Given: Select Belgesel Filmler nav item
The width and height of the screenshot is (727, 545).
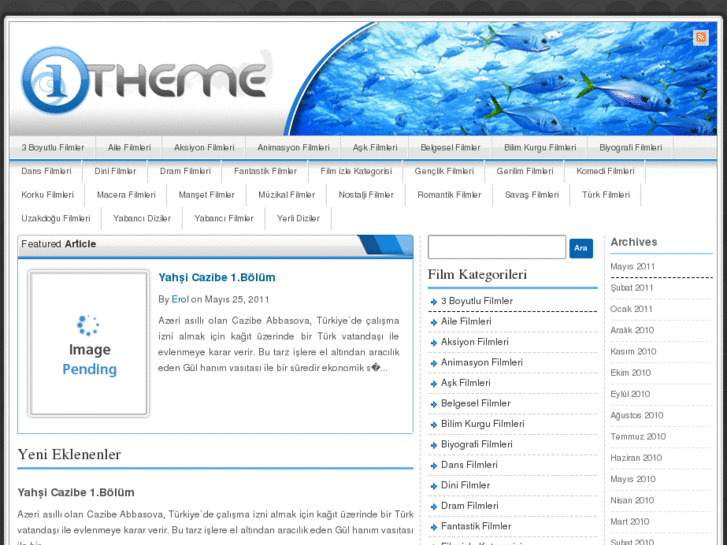Looking at the screenshot, I should (x=450, y=147).
